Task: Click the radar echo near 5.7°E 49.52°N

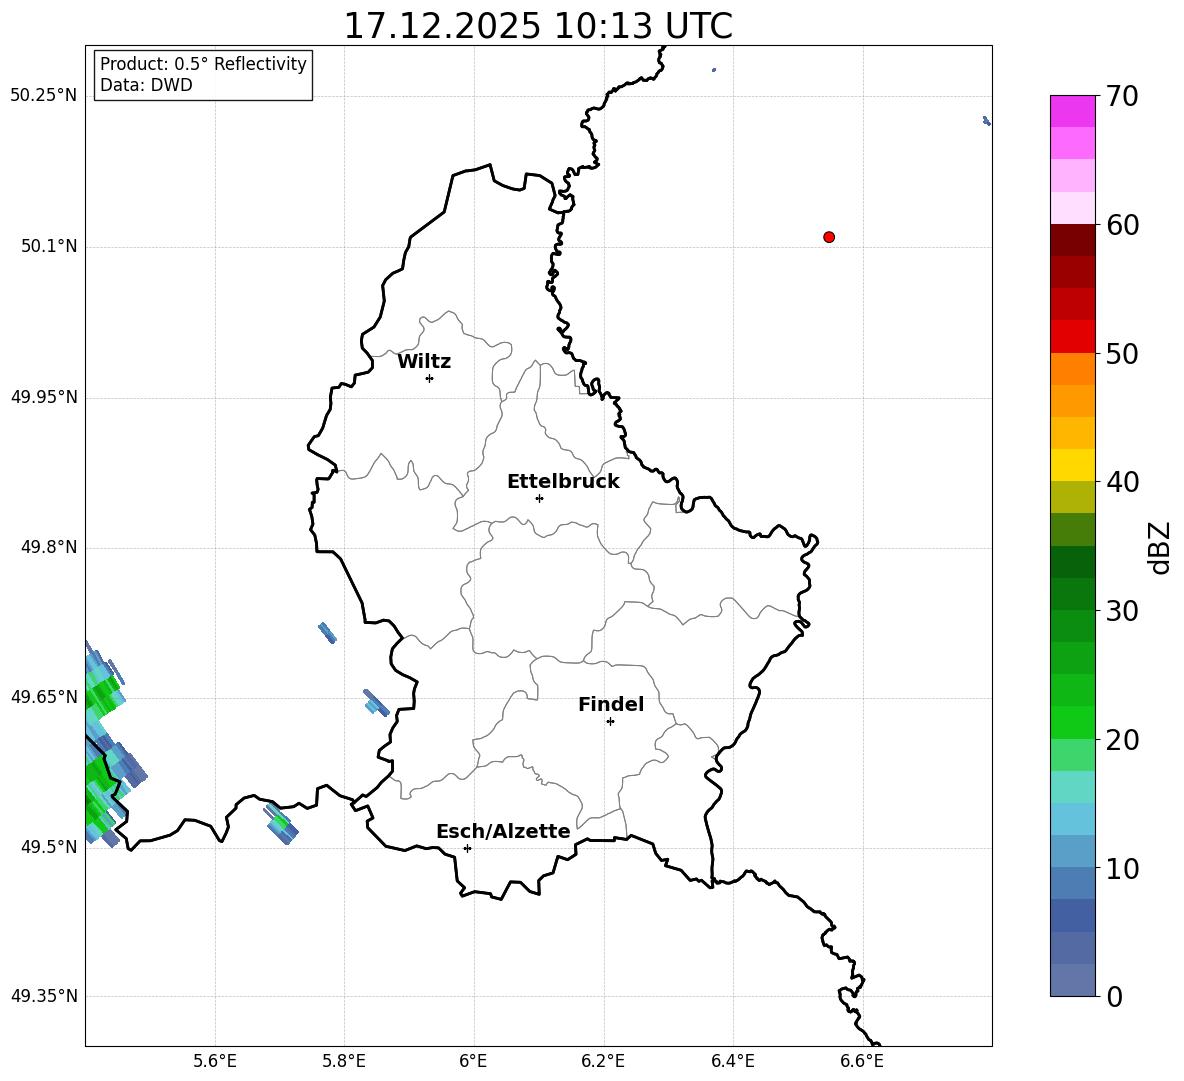Action: [282, 824]
